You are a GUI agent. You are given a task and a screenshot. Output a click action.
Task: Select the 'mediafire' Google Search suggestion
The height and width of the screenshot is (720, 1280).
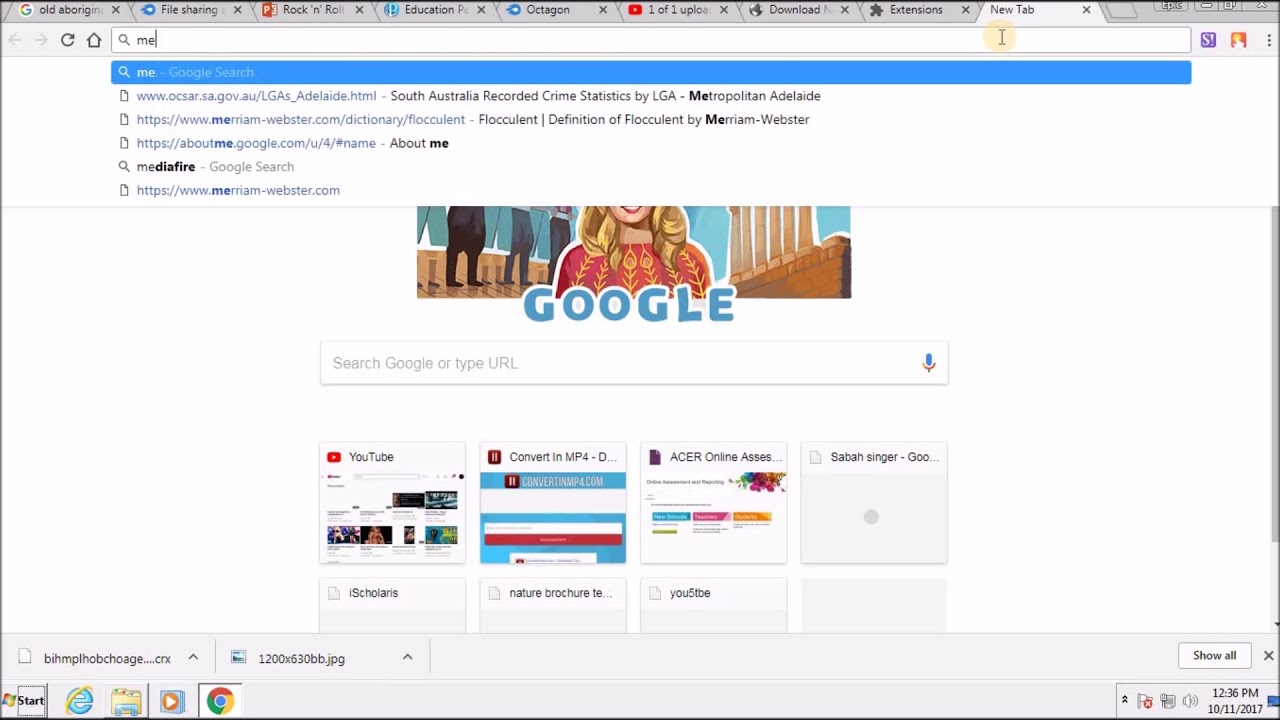(651, 166)
